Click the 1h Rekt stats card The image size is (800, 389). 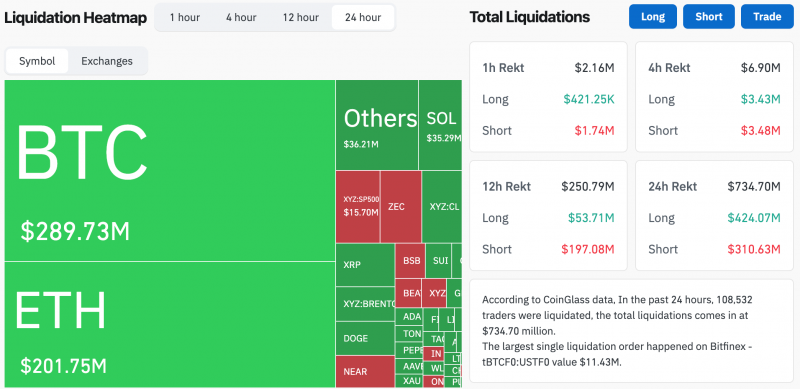click(548, 97)
